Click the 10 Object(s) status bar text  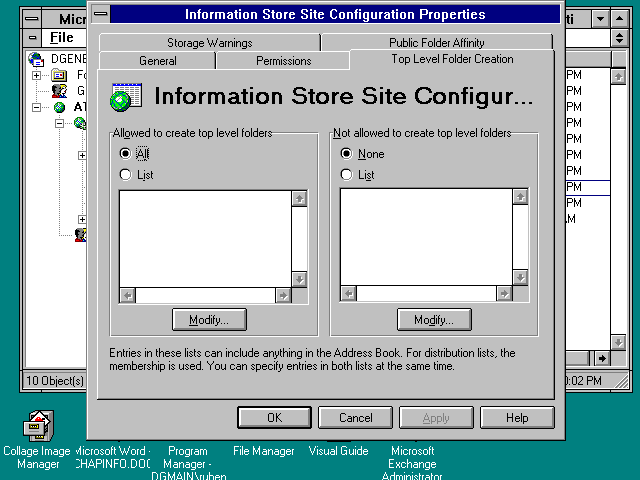point(55,381)
